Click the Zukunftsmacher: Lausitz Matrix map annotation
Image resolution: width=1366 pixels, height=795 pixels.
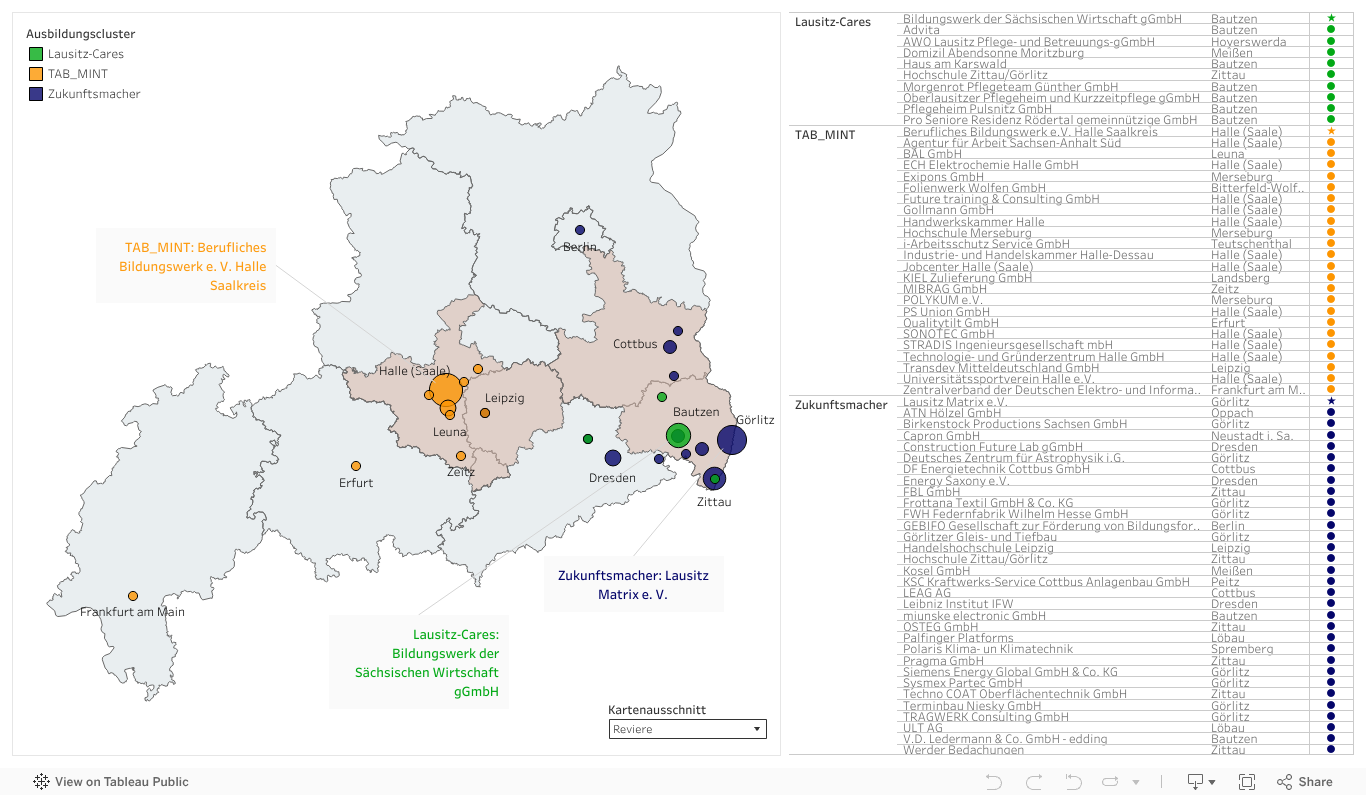633,584
